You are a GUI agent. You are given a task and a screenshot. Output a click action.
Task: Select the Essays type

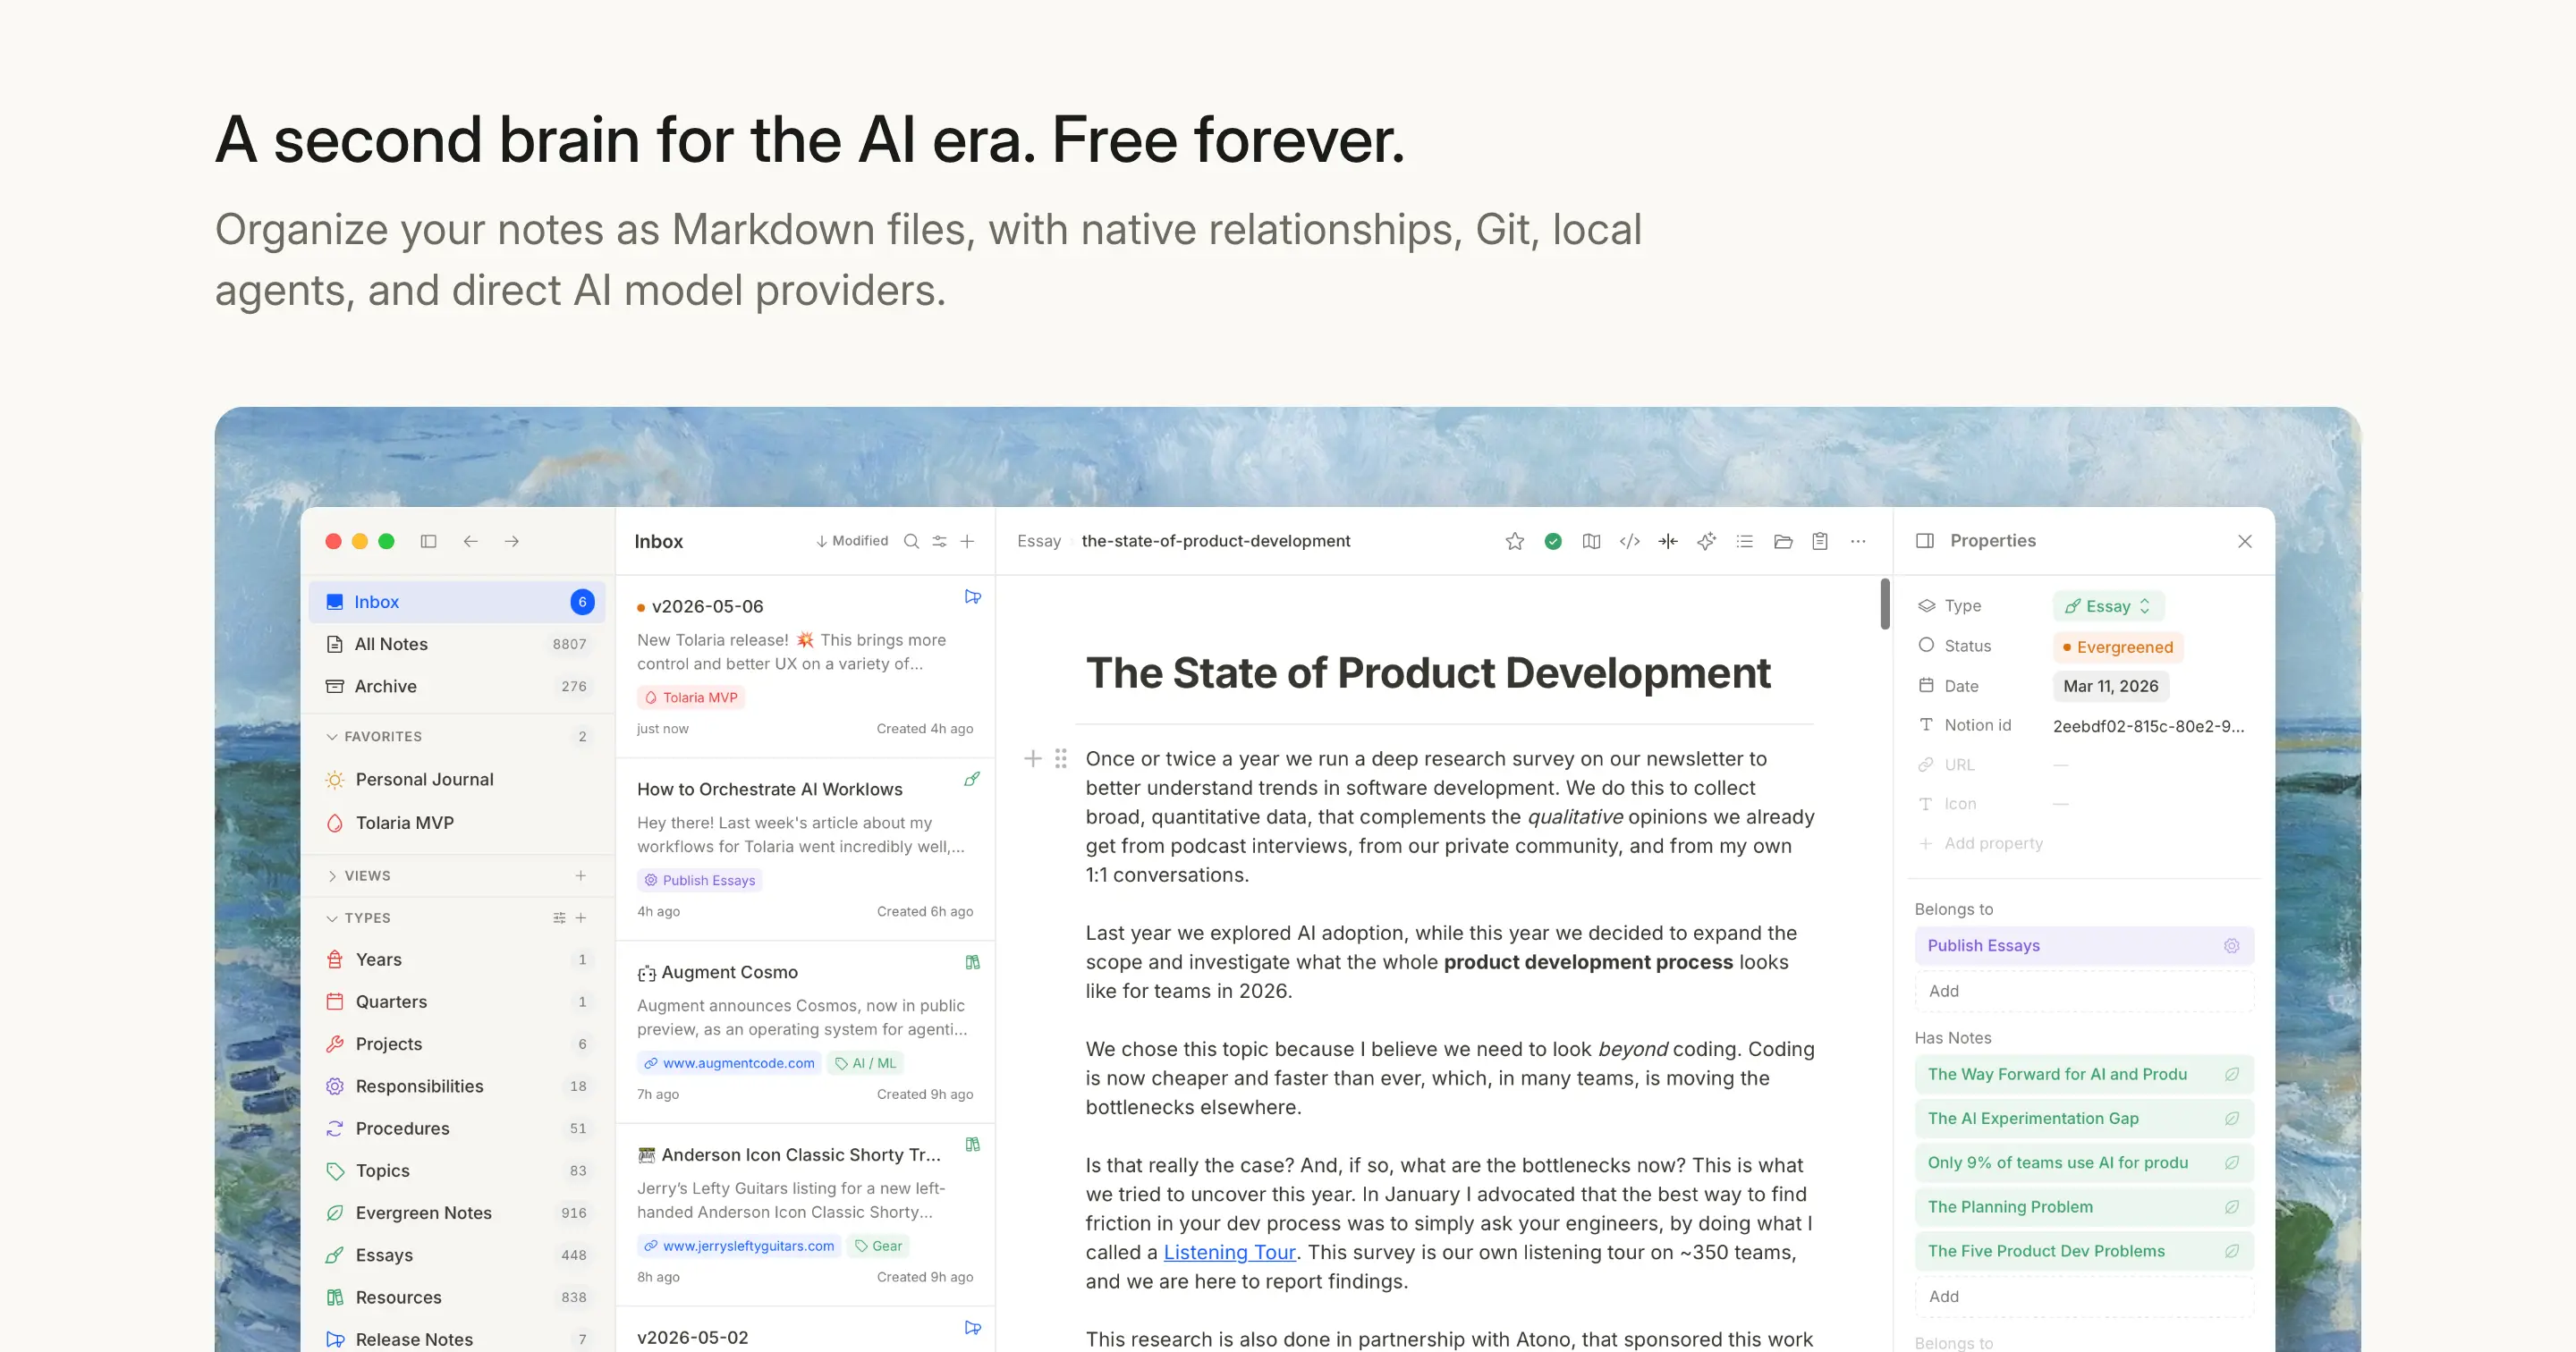tap(457, 1255)
